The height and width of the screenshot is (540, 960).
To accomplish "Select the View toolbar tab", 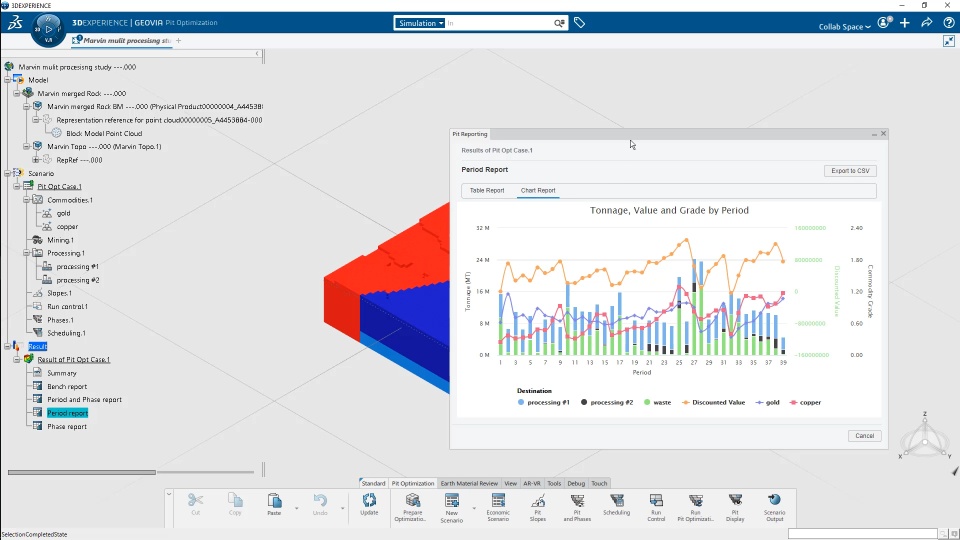I will (511, 483).
